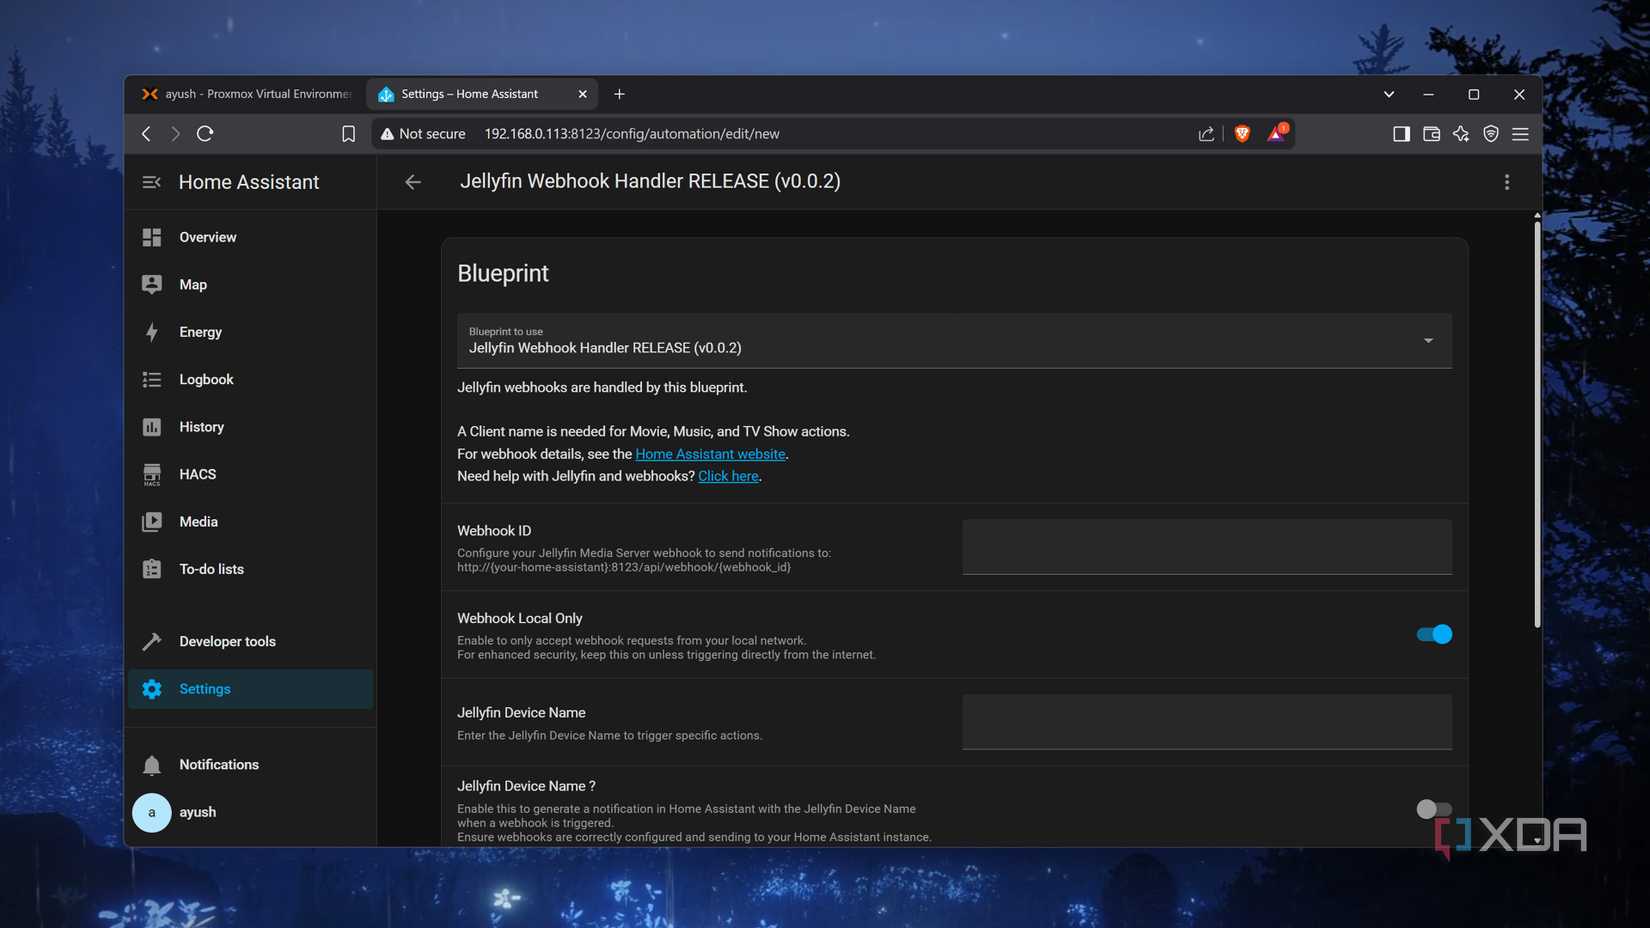1650x928 pixels.
Task: Open the three-dot overflow menu in header
Action: point(1507,182)
